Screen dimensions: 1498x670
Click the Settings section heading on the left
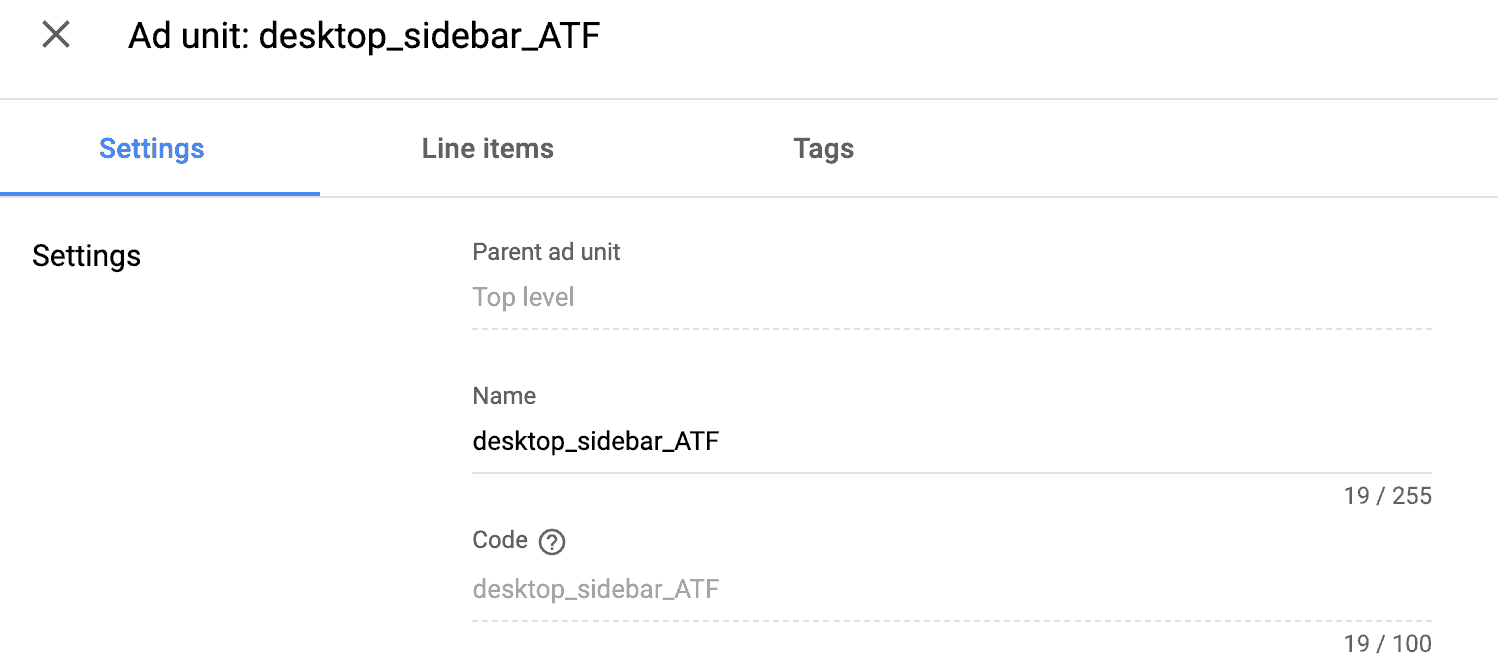click(x=86, y=256)
